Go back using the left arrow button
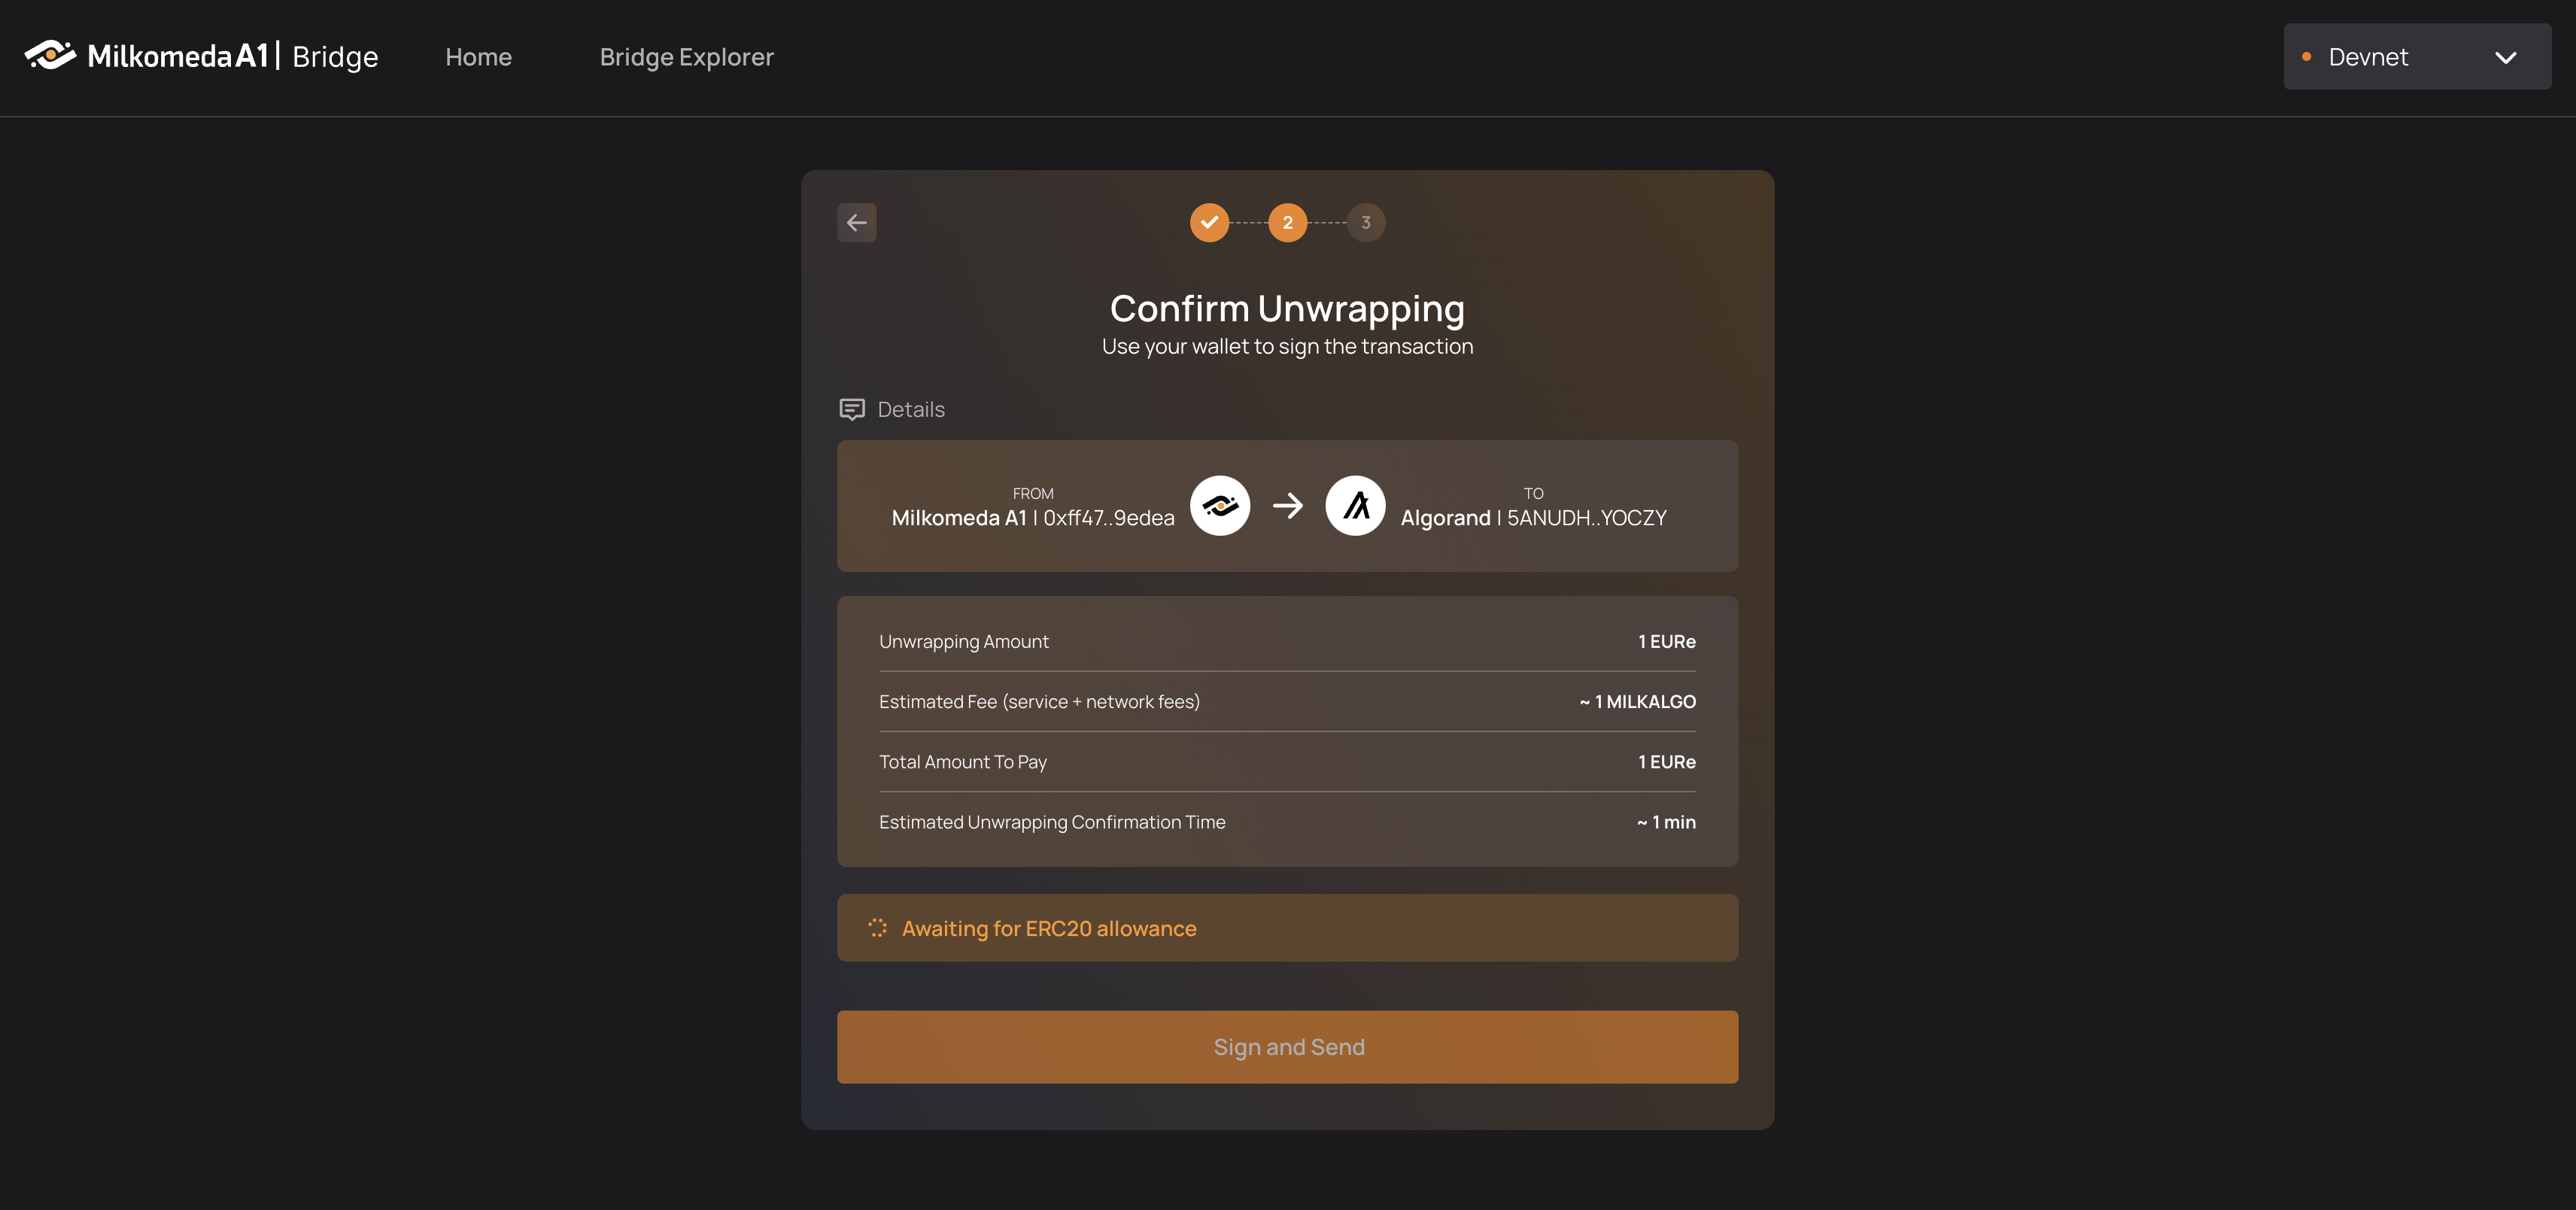This screenshot has height=1210, width=2576. (856, 222)
